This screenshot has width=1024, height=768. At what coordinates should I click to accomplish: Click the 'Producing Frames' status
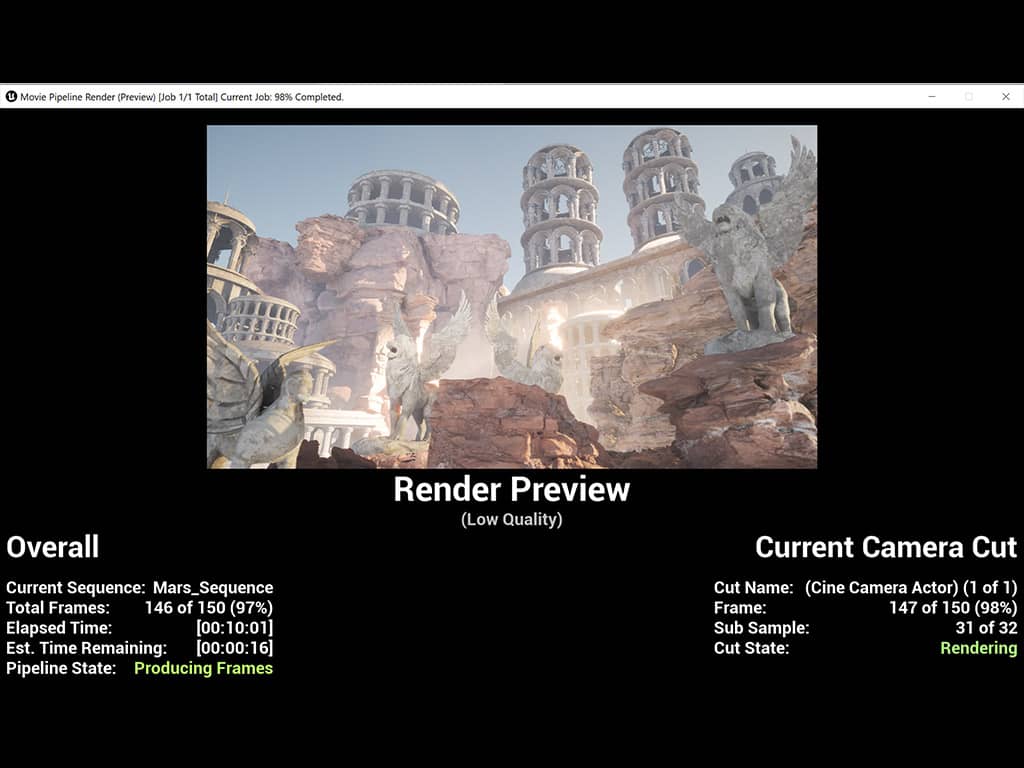tap(204, 669)
